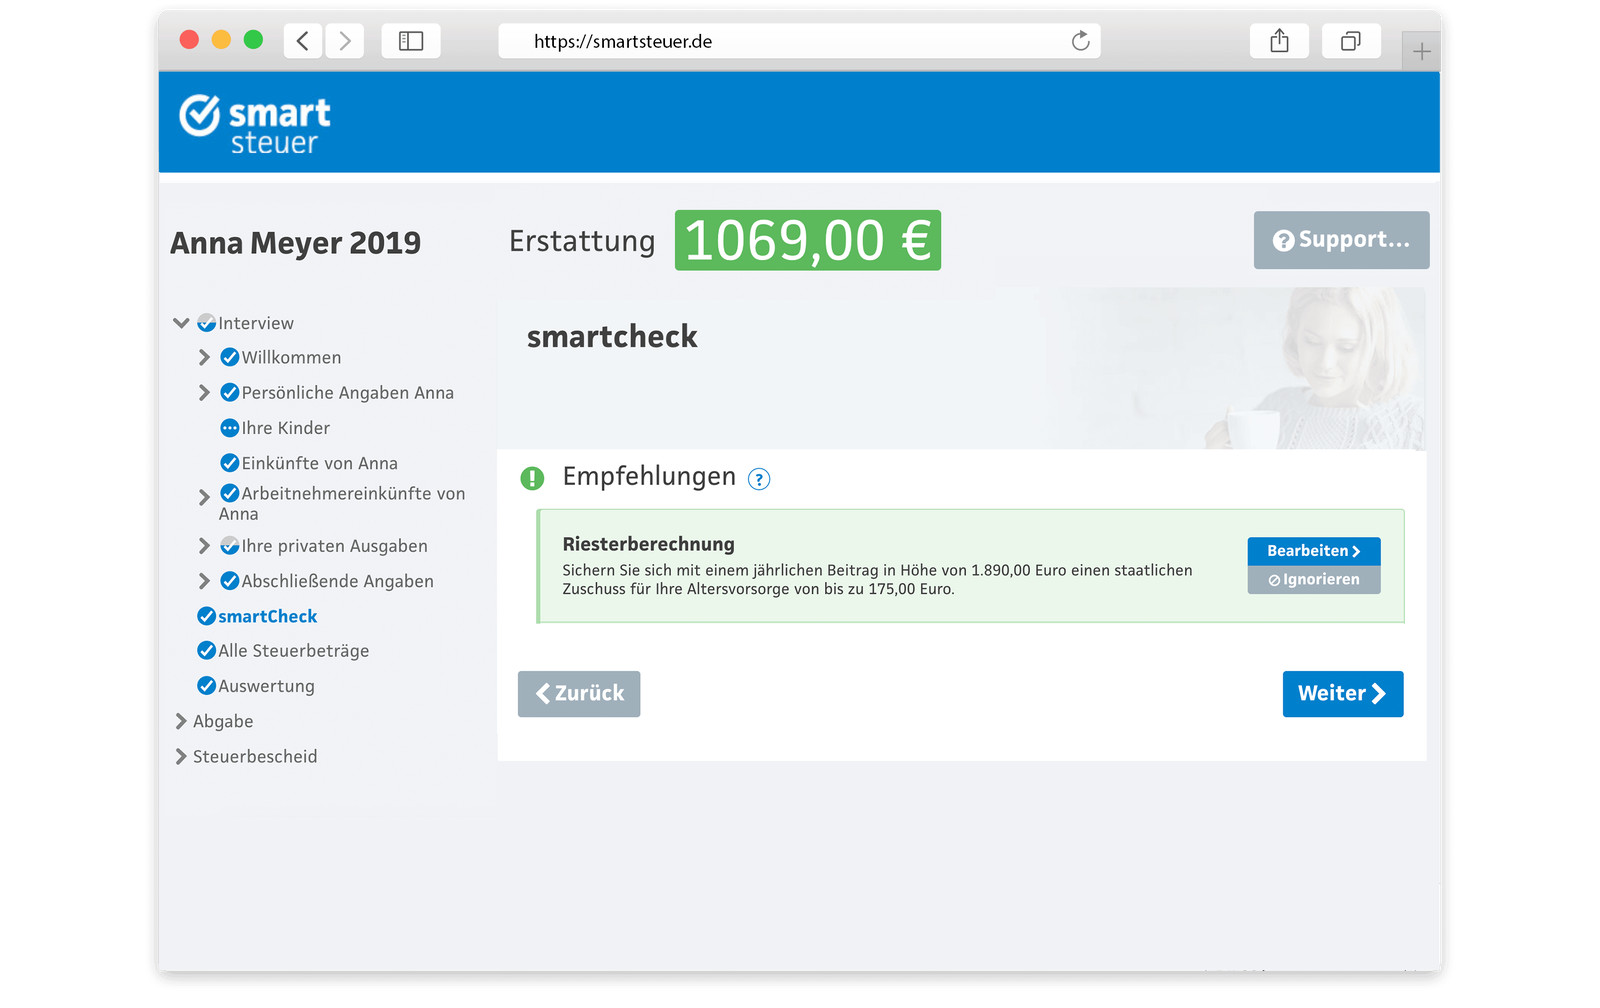The height and width of the screenshot is (1008, 1600).
Task: Open Arbeitnehmereinkünfte von Anna entry
Action: [342, 504]
